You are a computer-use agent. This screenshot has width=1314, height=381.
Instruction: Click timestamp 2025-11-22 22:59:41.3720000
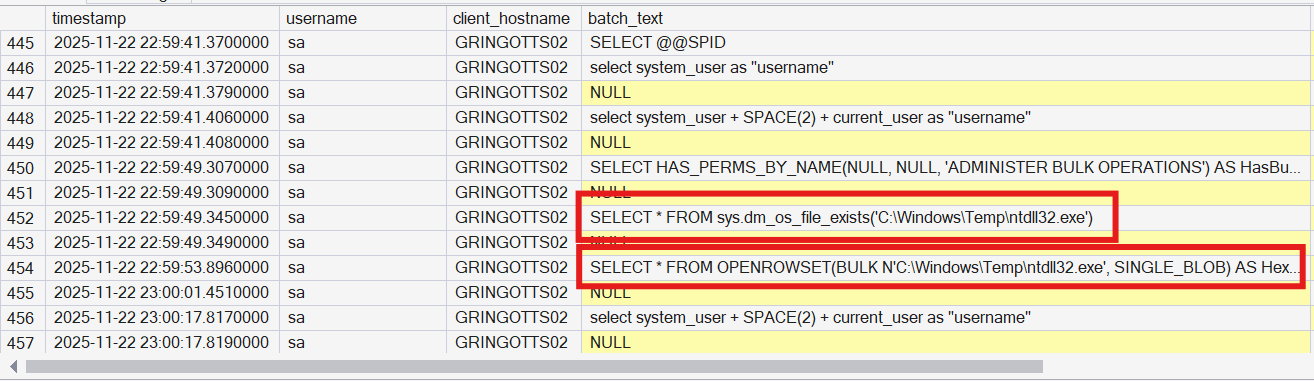tap(162, 68)
